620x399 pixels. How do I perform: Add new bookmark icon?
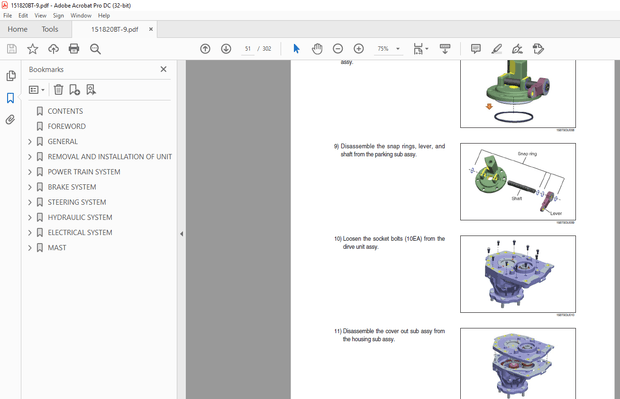(74, 90)
